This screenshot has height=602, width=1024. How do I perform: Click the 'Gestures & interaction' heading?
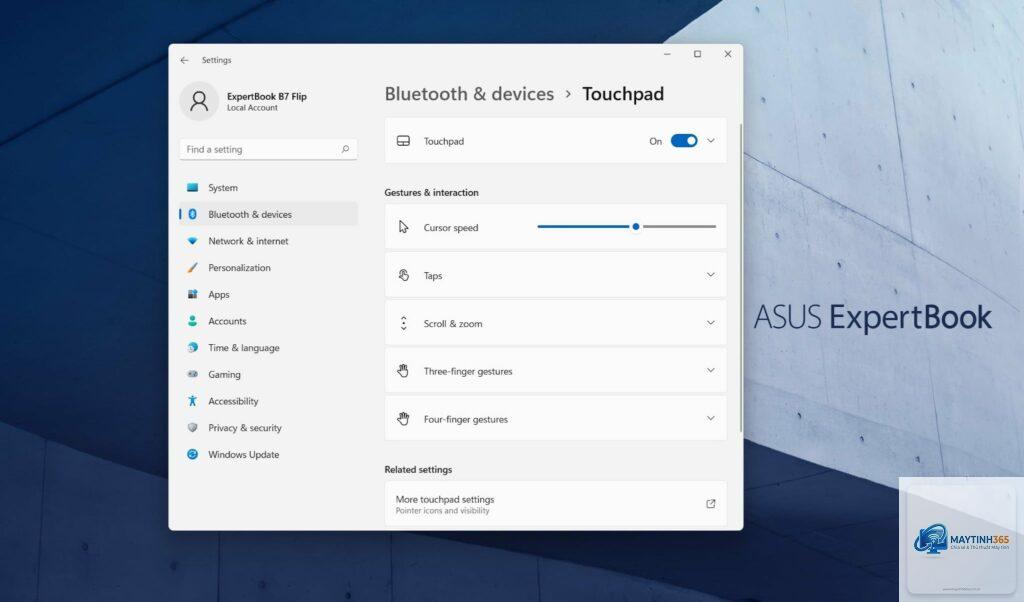[431, 193]
